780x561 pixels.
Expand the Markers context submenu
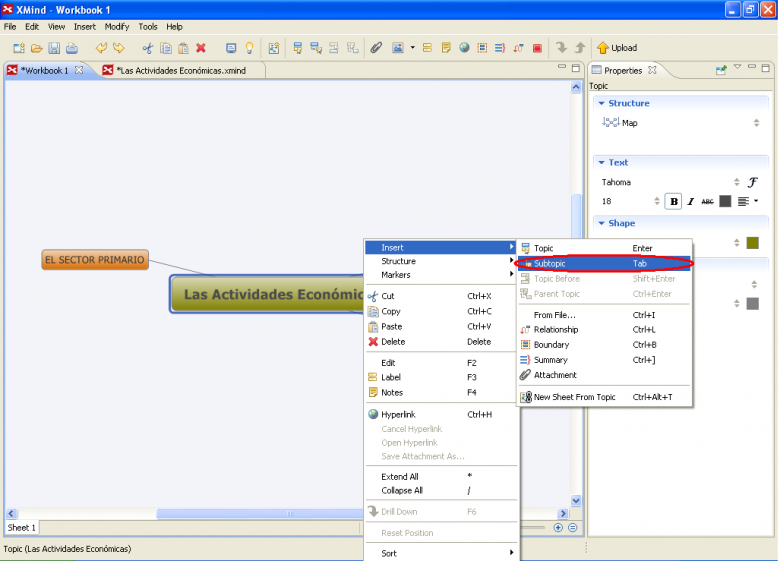[440, 275]
